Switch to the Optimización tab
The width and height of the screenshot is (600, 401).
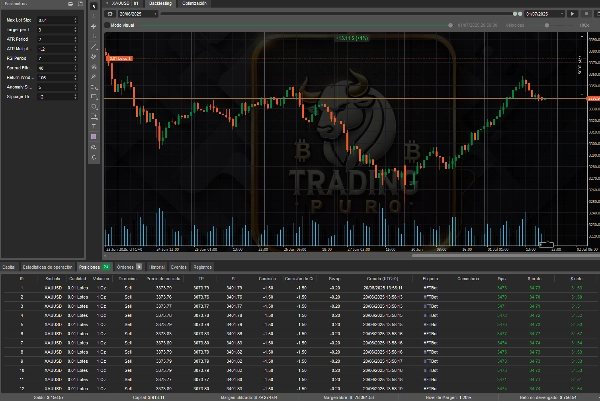coord(194,4)
